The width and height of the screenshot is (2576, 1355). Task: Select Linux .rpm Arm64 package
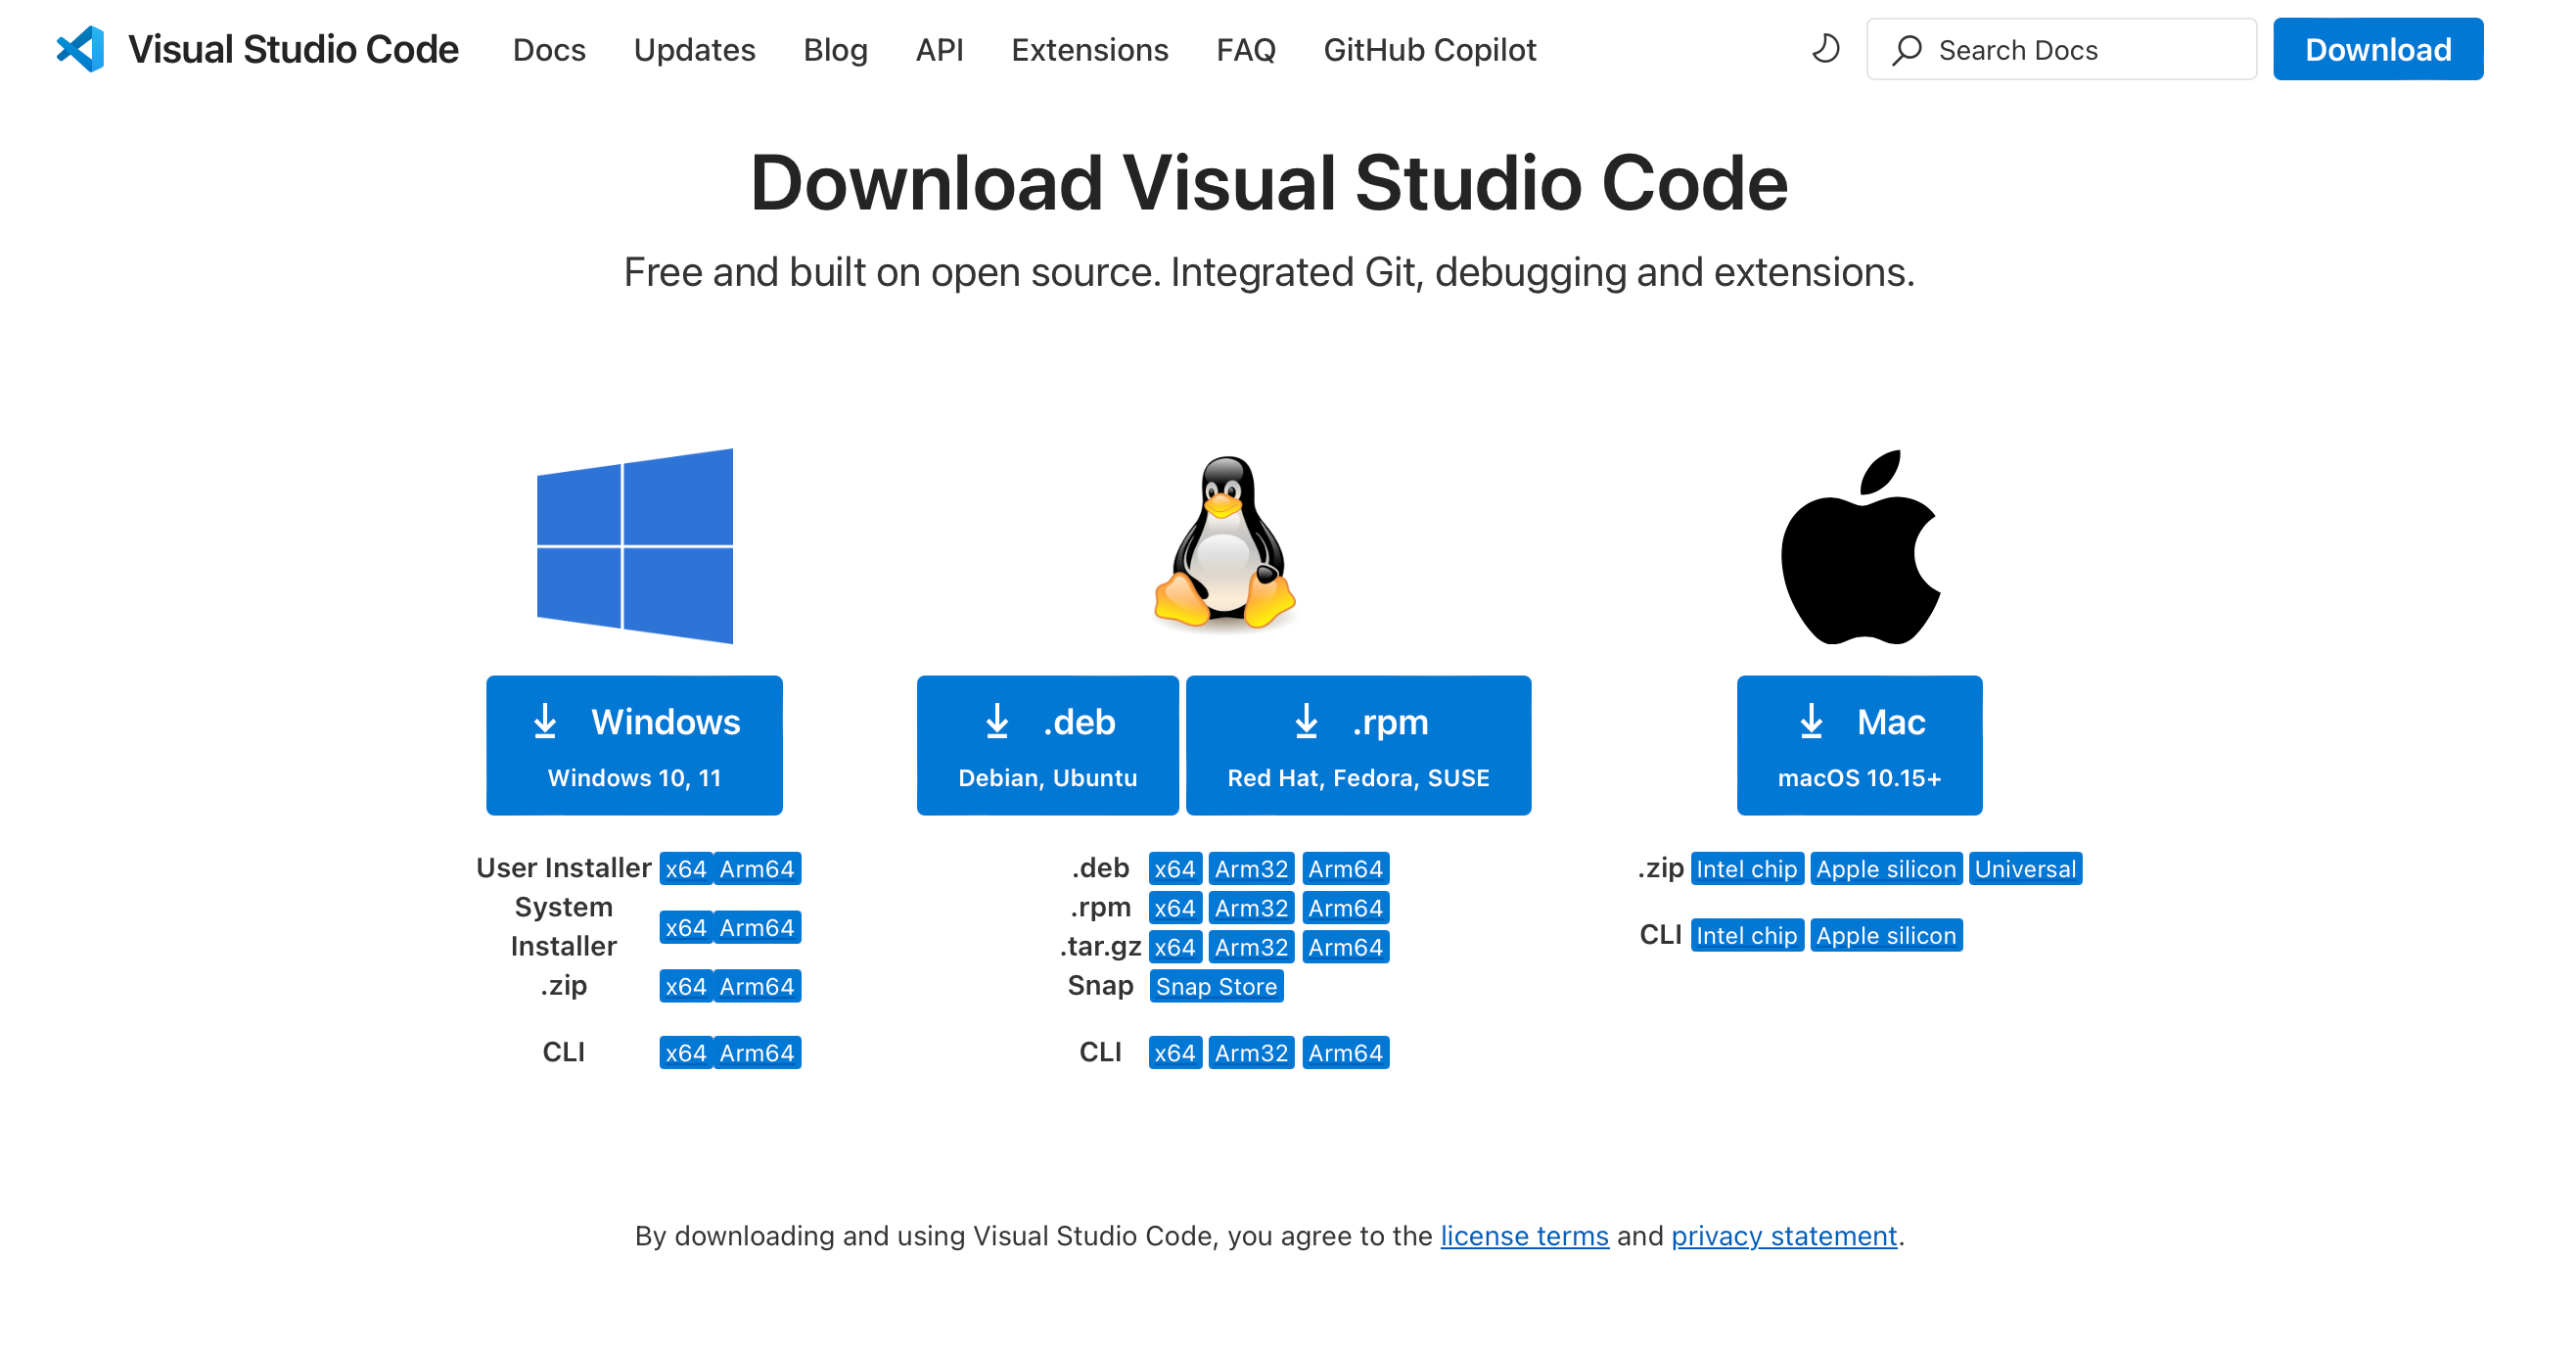click(x=1345, y=908)
